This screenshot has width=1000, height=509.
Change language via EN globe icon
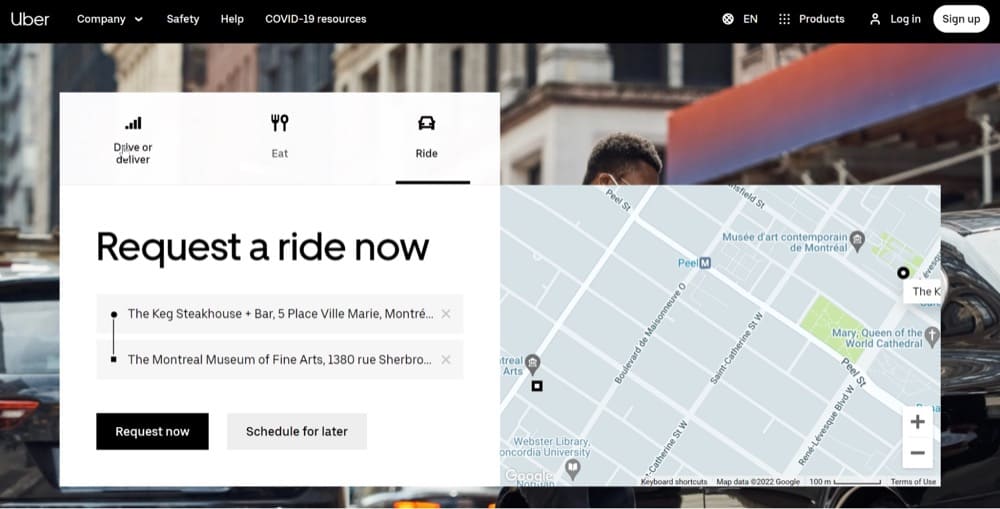(740, 19)
